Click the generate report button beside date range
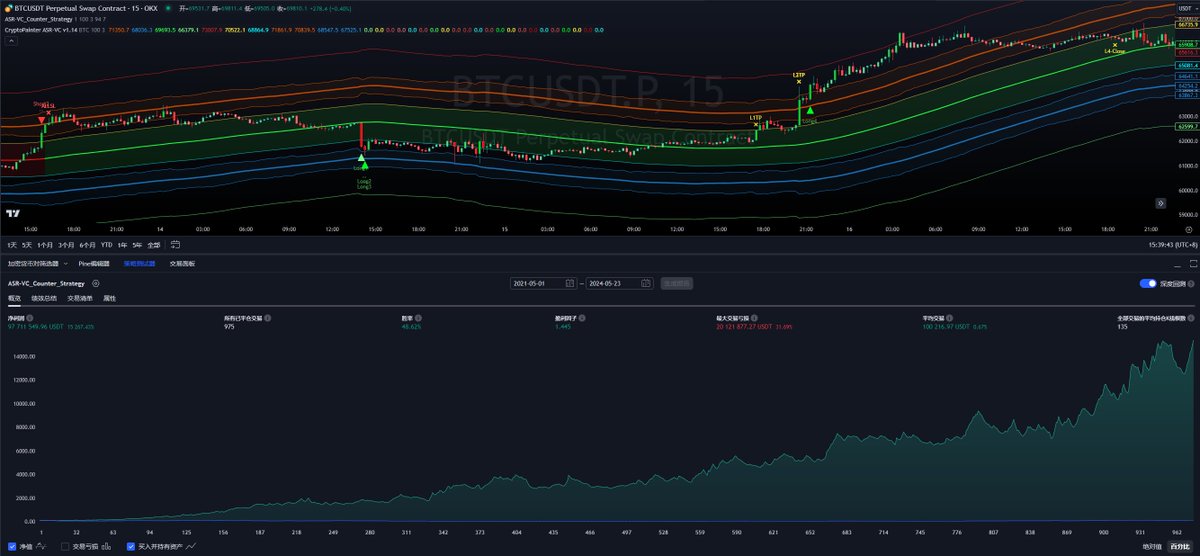 pos(676,284)
